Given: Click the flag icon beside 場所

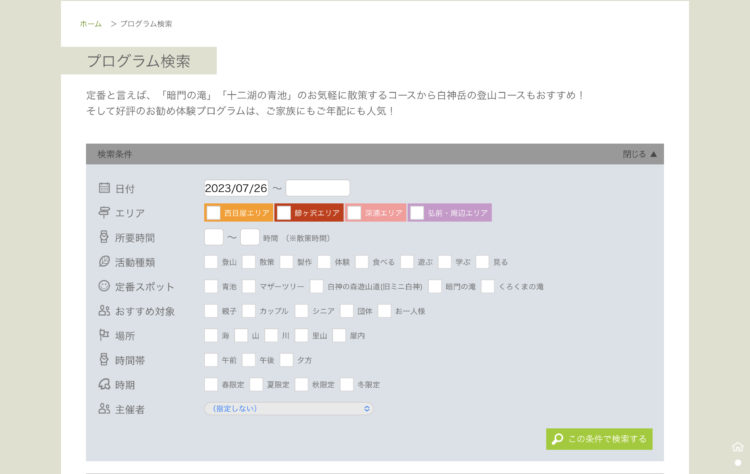Looking at the screenshot, I should 104,335.
